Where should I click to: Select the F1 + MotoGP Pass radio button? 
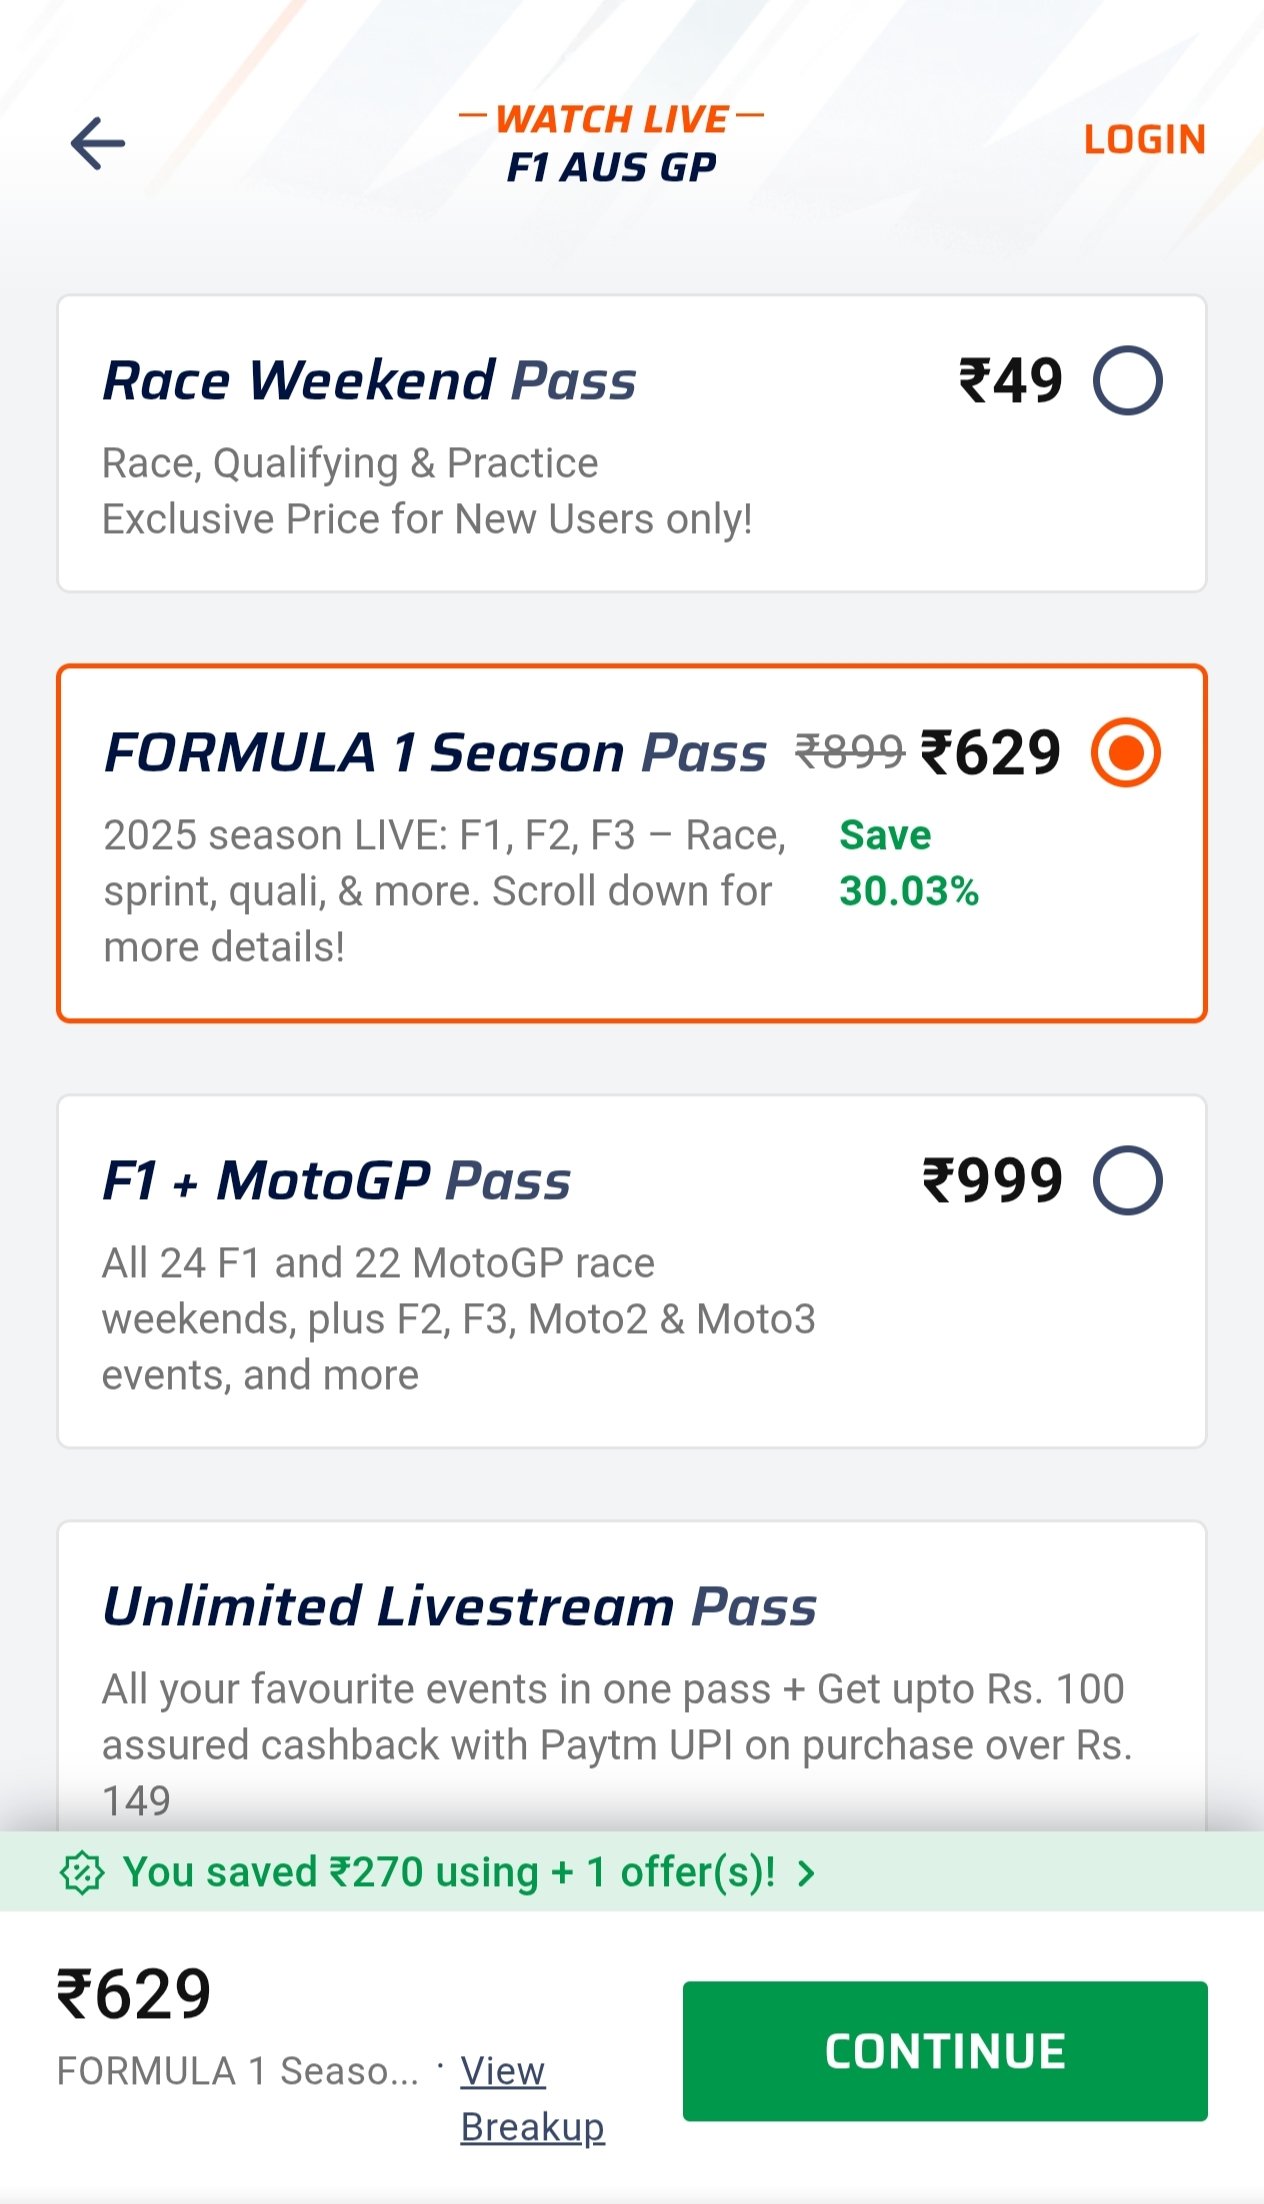coord(1127,1180)
